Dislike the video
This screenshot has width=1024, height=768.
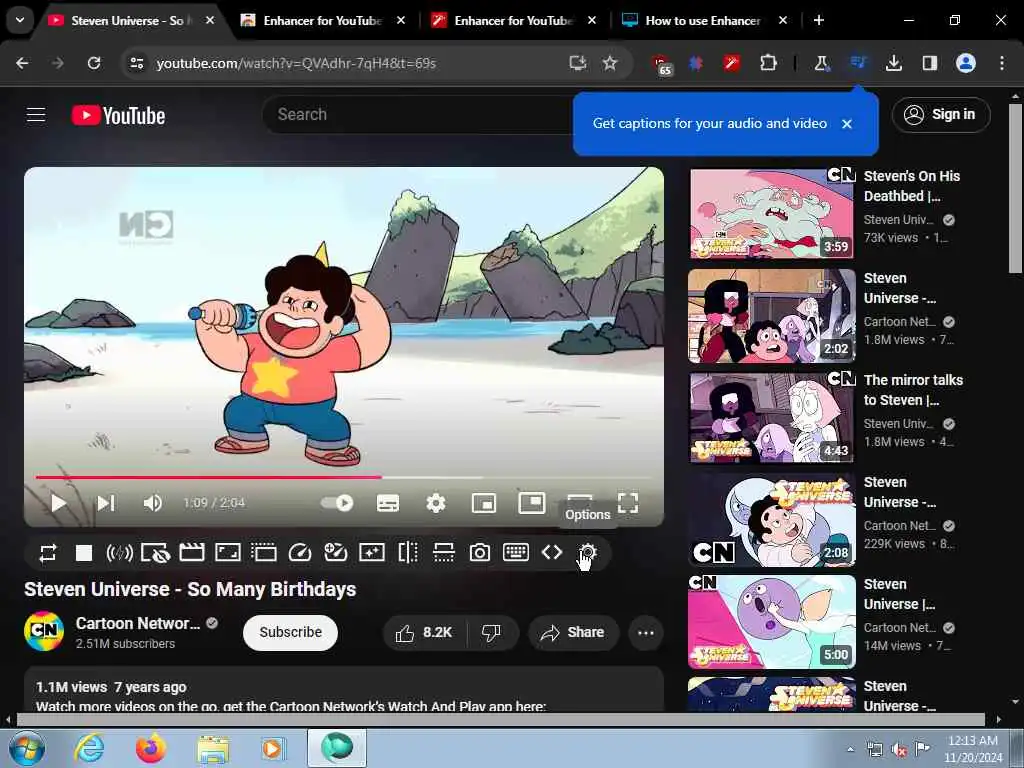pyautogui.click(x=491, y=633)
